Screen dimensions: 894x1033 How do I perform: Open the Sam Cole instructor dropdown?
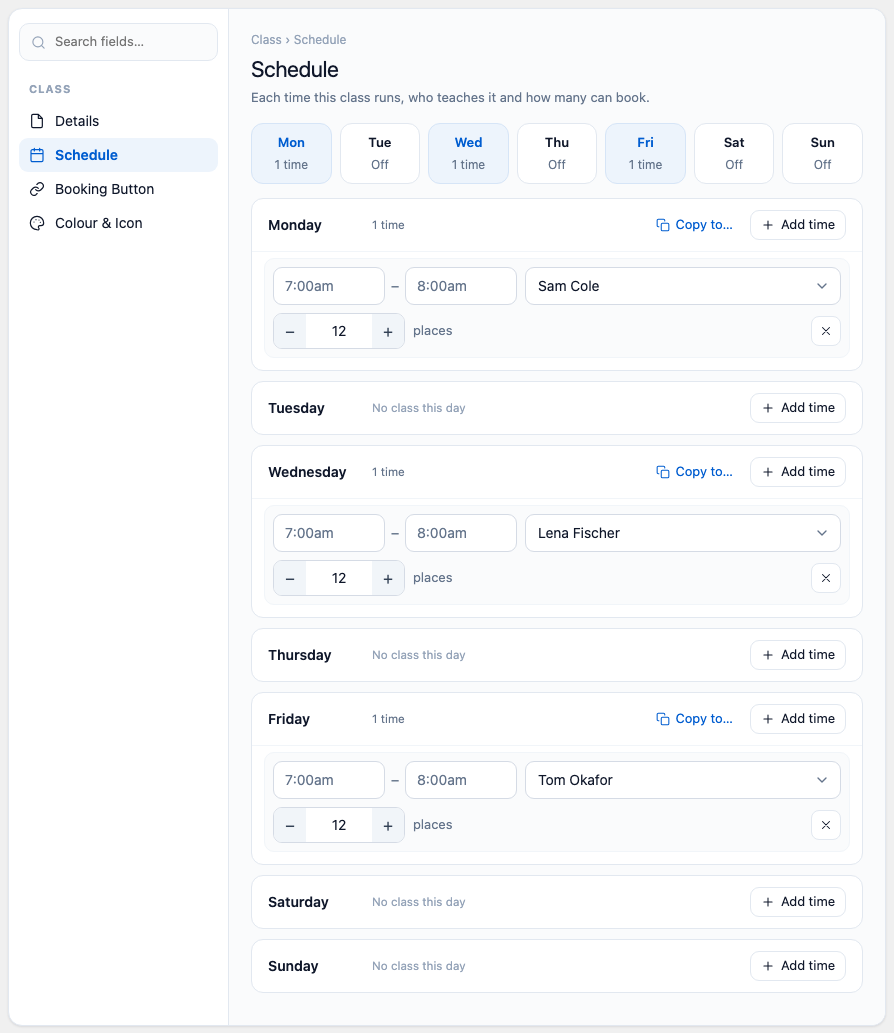[683, 286]
